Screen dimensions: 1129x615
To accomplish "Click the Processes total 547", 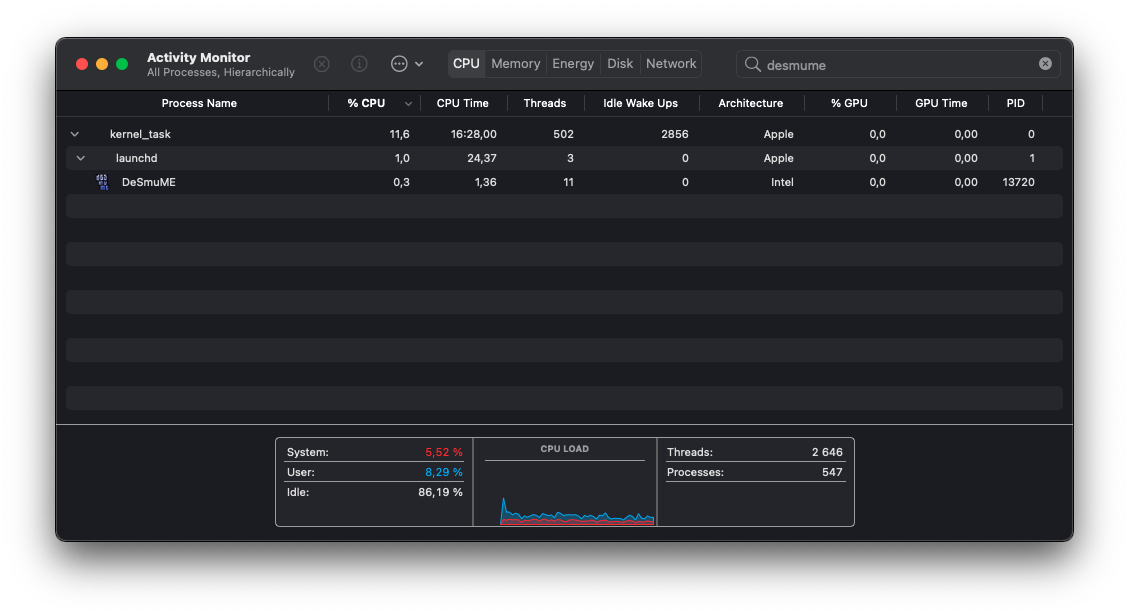I will point(832,472).
